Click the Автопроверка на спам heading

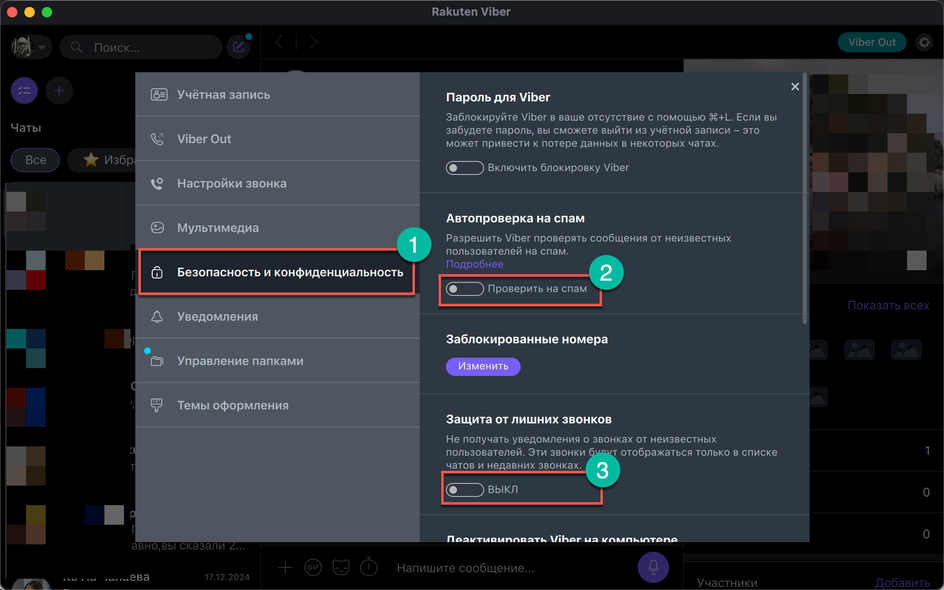[x=515, y=219]
